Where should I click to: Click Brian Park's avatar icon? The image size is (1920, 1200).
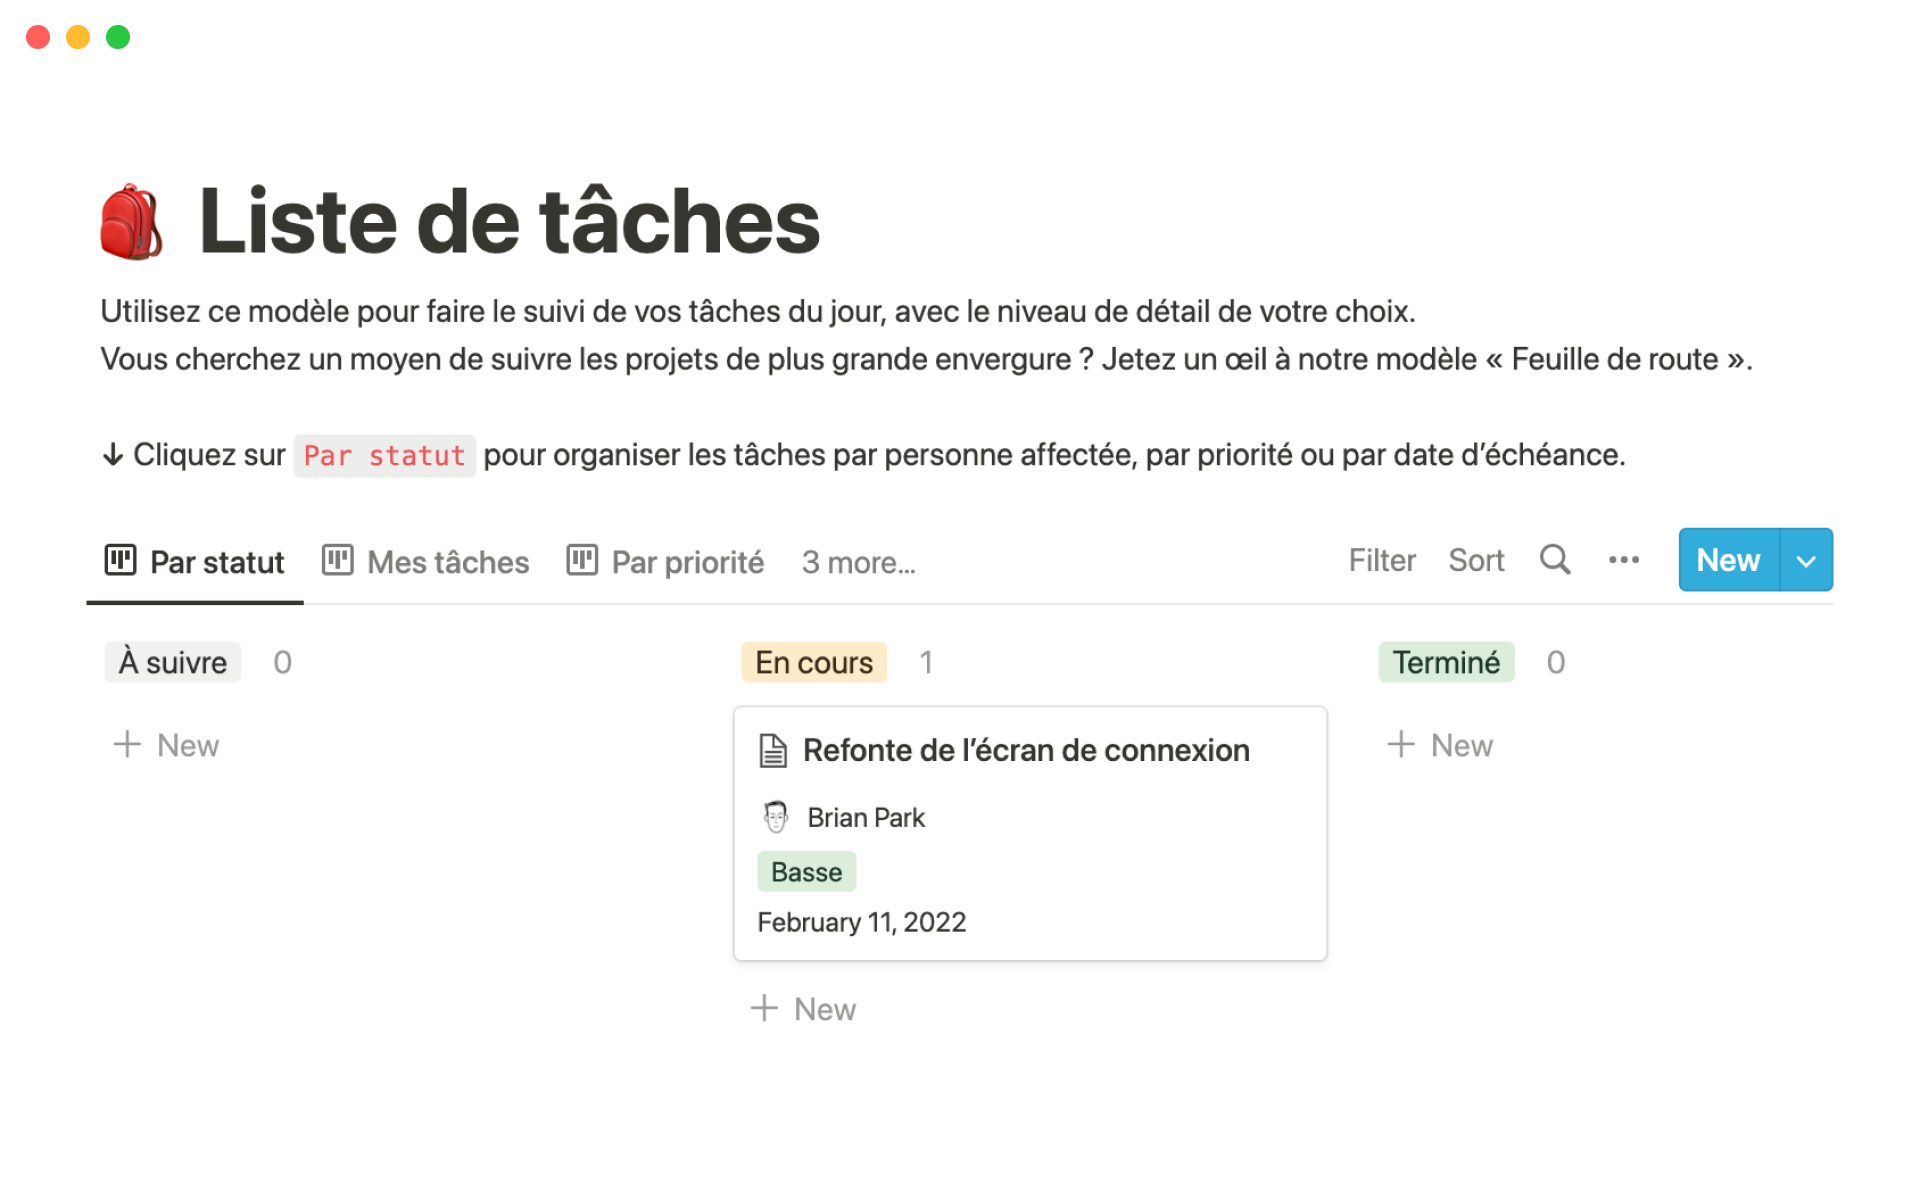(x=776, y=817)
